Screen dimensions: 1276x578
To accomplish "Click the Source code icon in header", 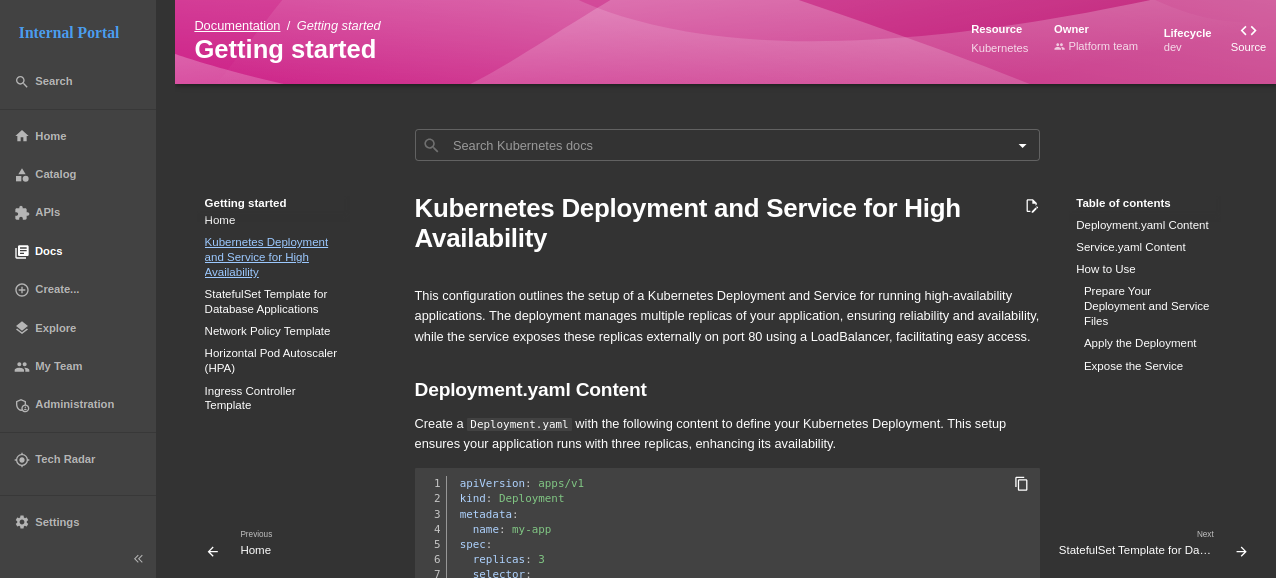I will (x=1248, y=31).
